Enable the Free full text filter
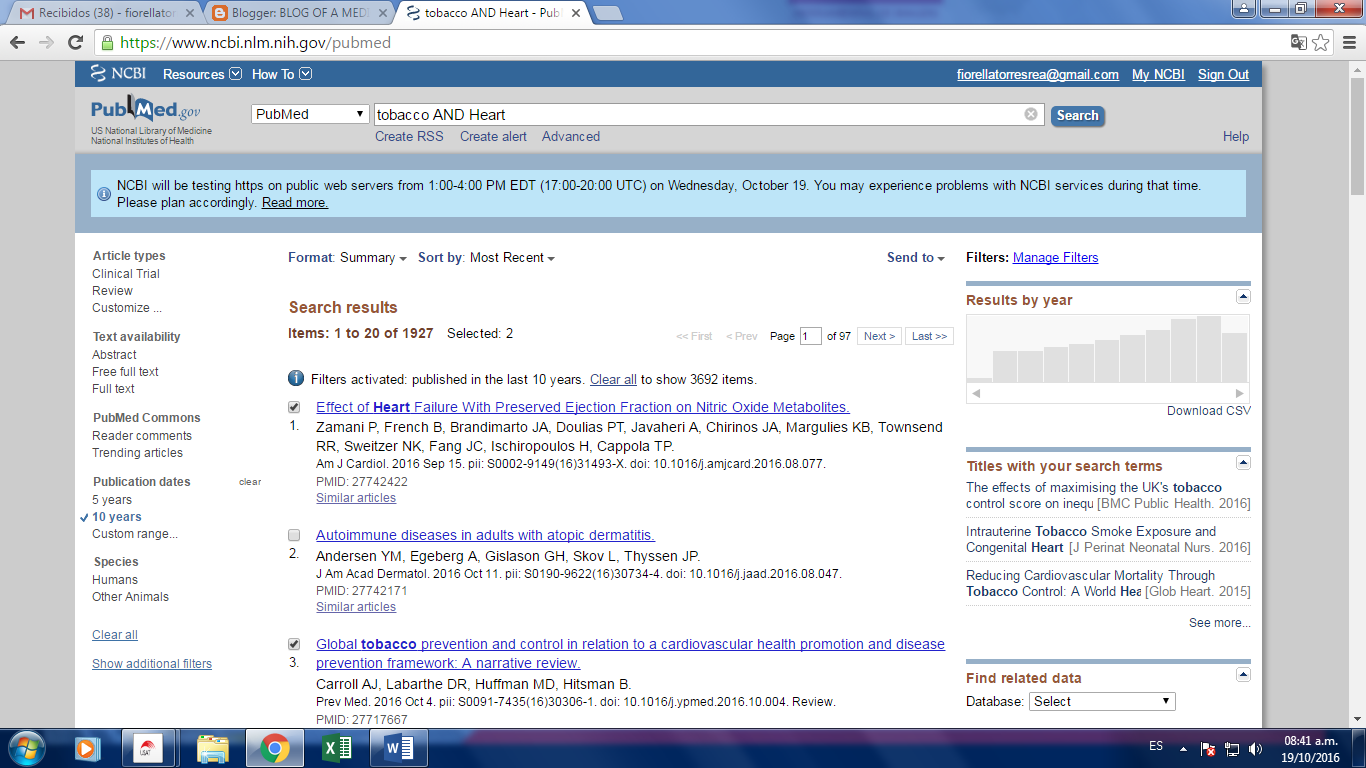The height and width of the screenshot is (768, 1366). (125, 372)
